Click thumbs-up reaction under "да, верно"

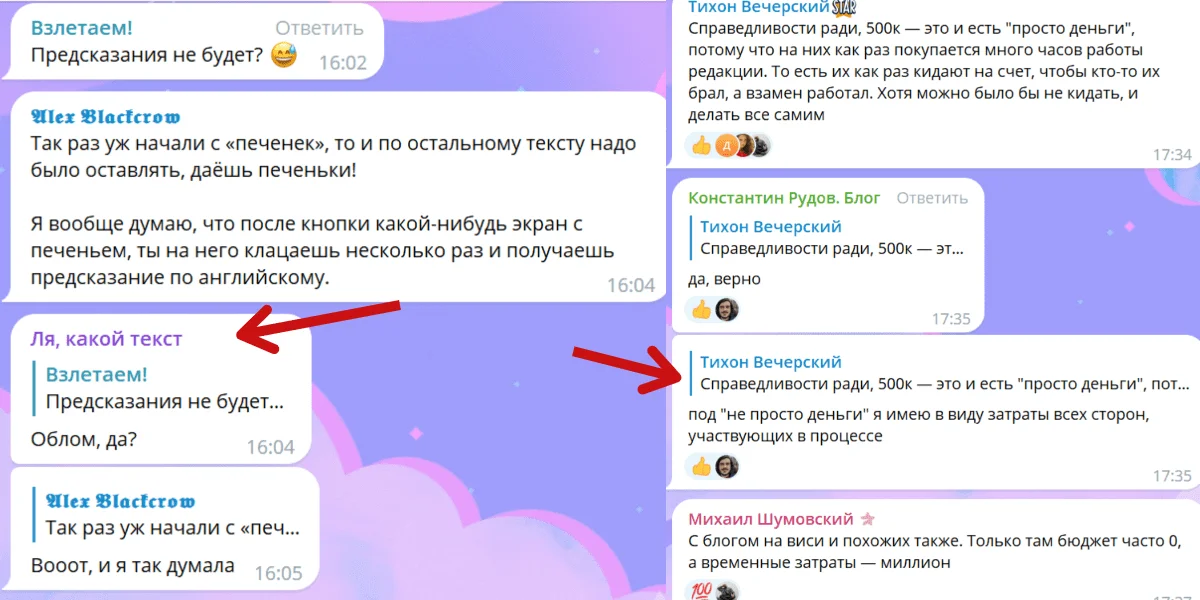(x=701, y=310)
